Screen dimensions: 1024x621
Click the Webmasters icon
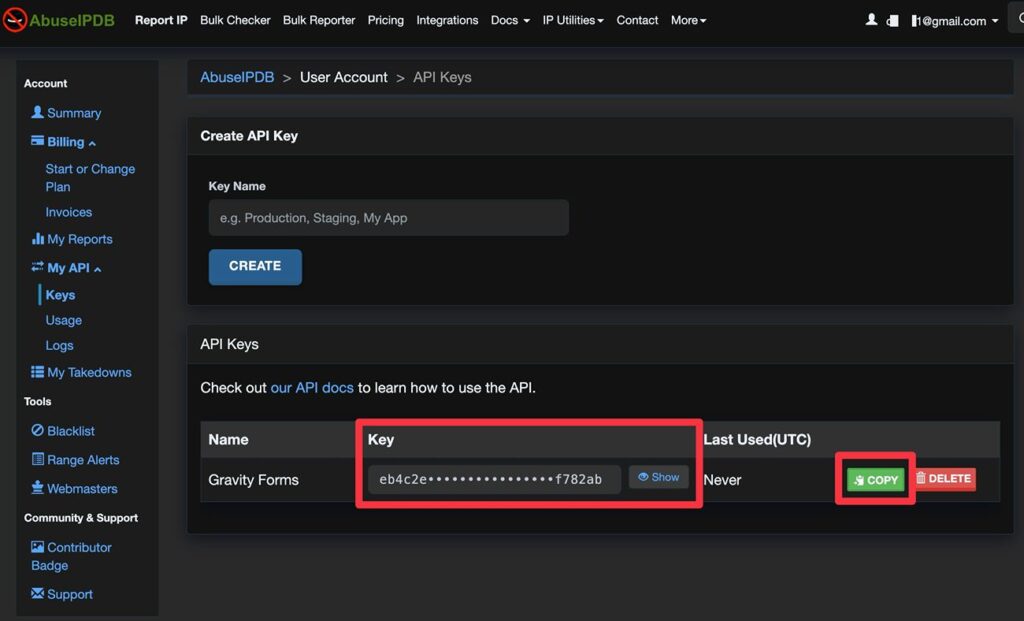tap(38, 487)
